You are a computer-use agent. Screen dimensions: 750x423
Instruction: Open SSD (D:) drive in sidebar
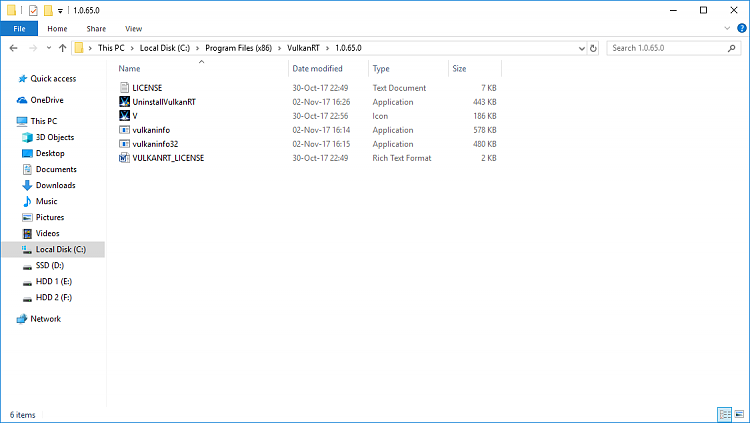point(49,266)
